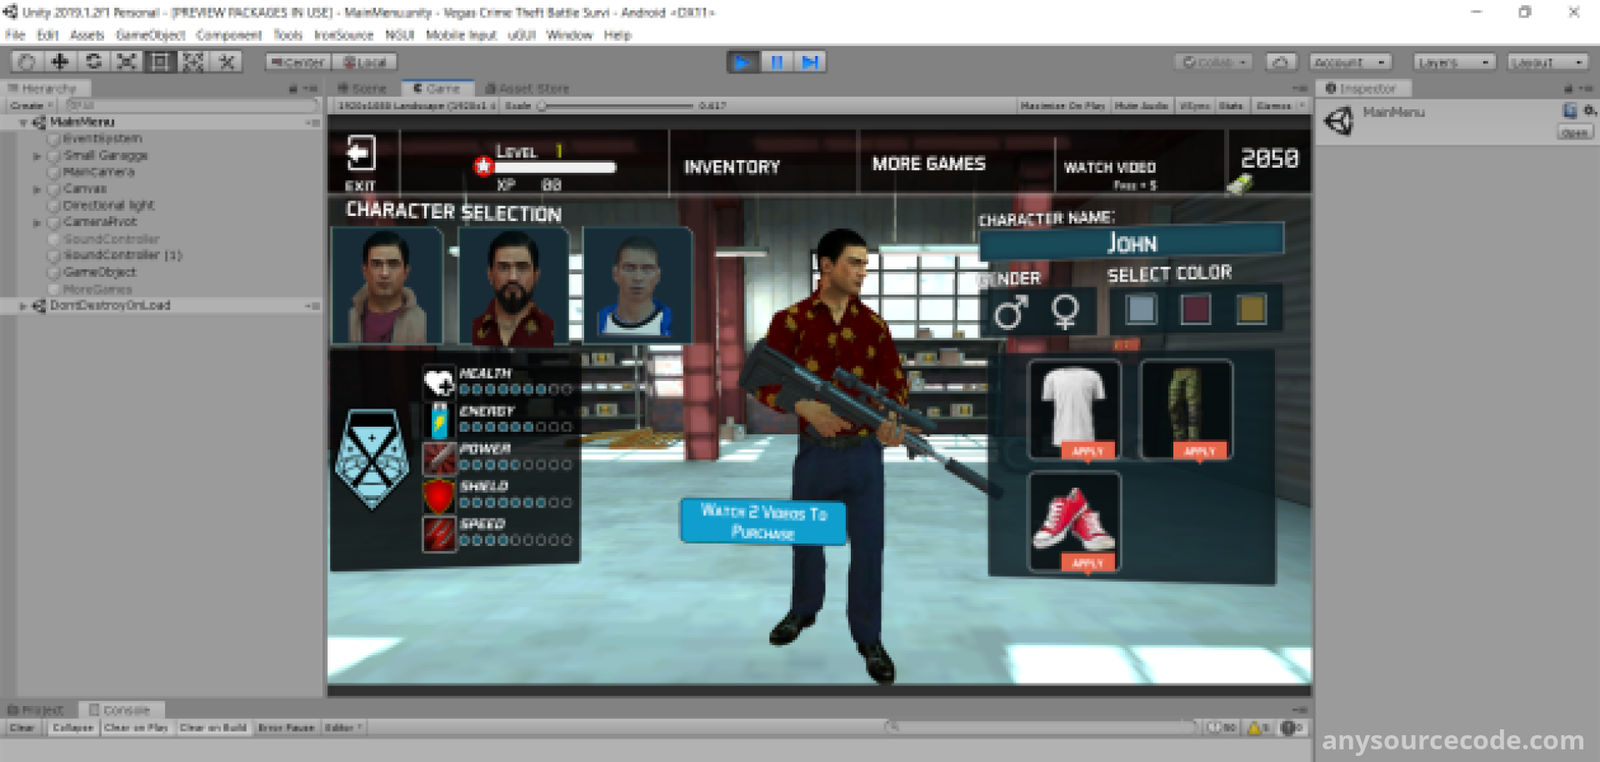Image resolution: width=1600 pixels, height=762 pixels.
Task: Toggle Collapse in the Console
Action: coord(72,728)
